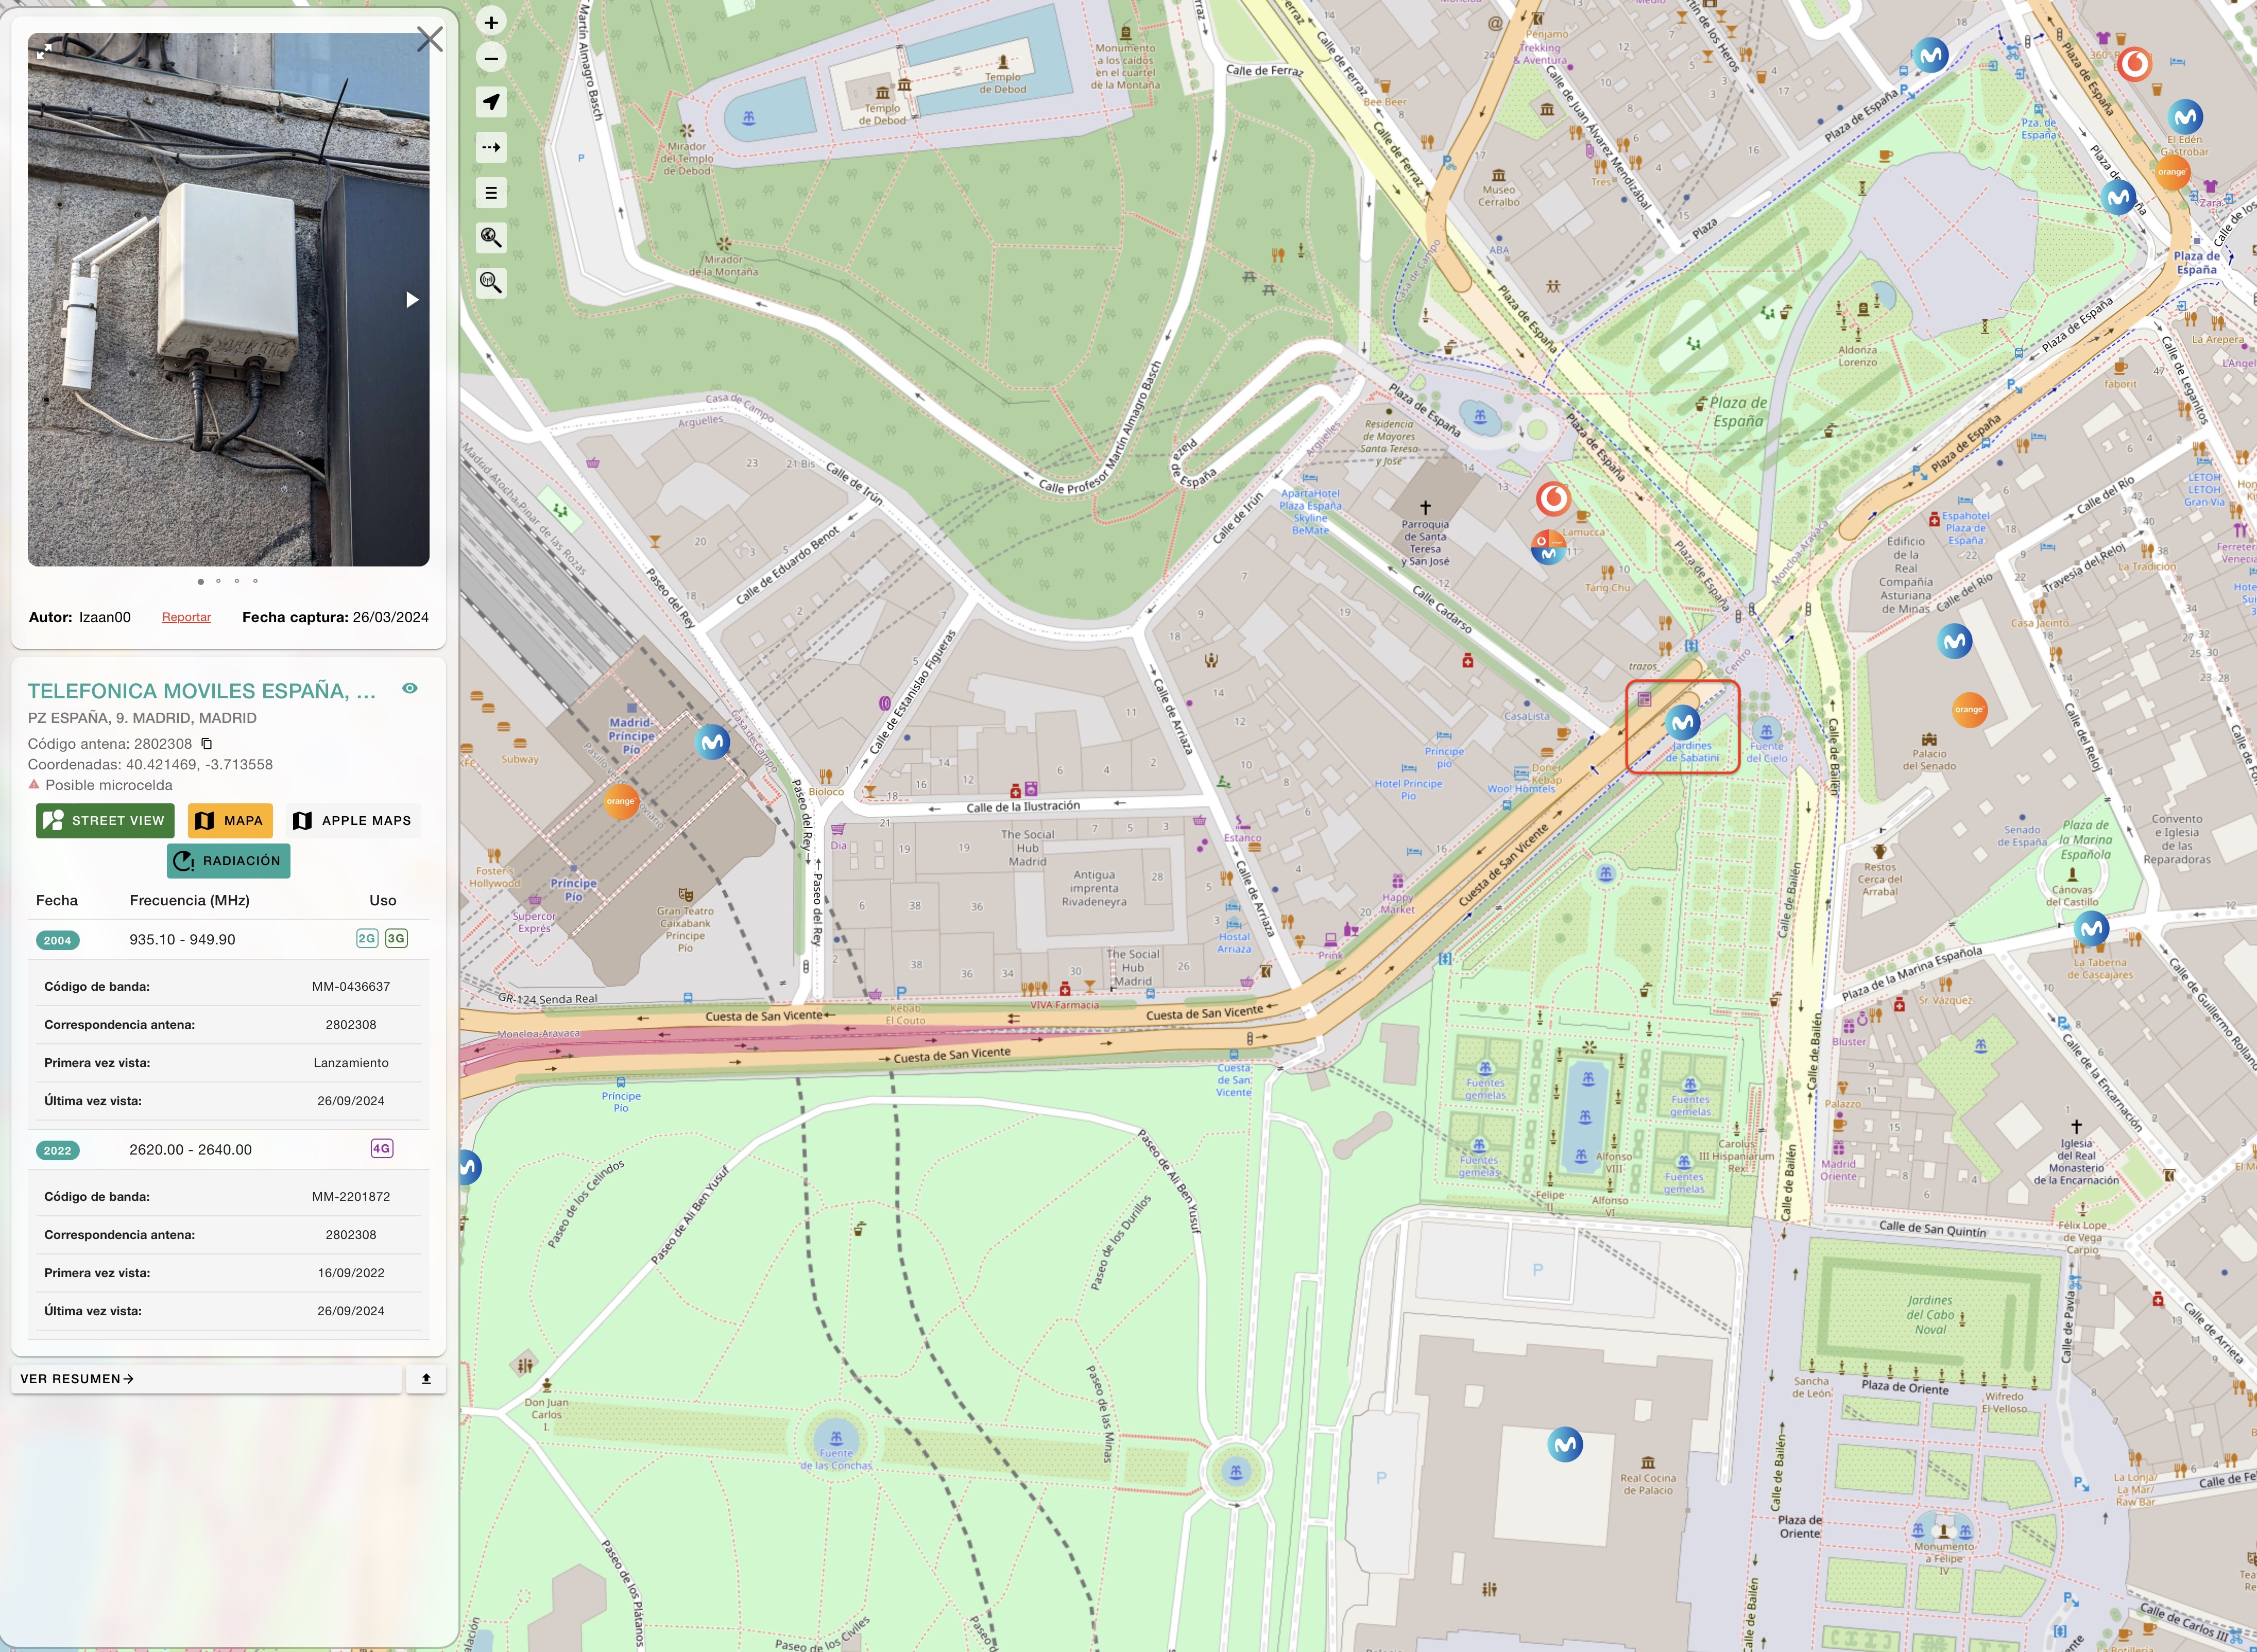Open antenna location in Mapa
Image resolution: width=2257 pixels, height=1652 pixels.
[x=230, y=821]
